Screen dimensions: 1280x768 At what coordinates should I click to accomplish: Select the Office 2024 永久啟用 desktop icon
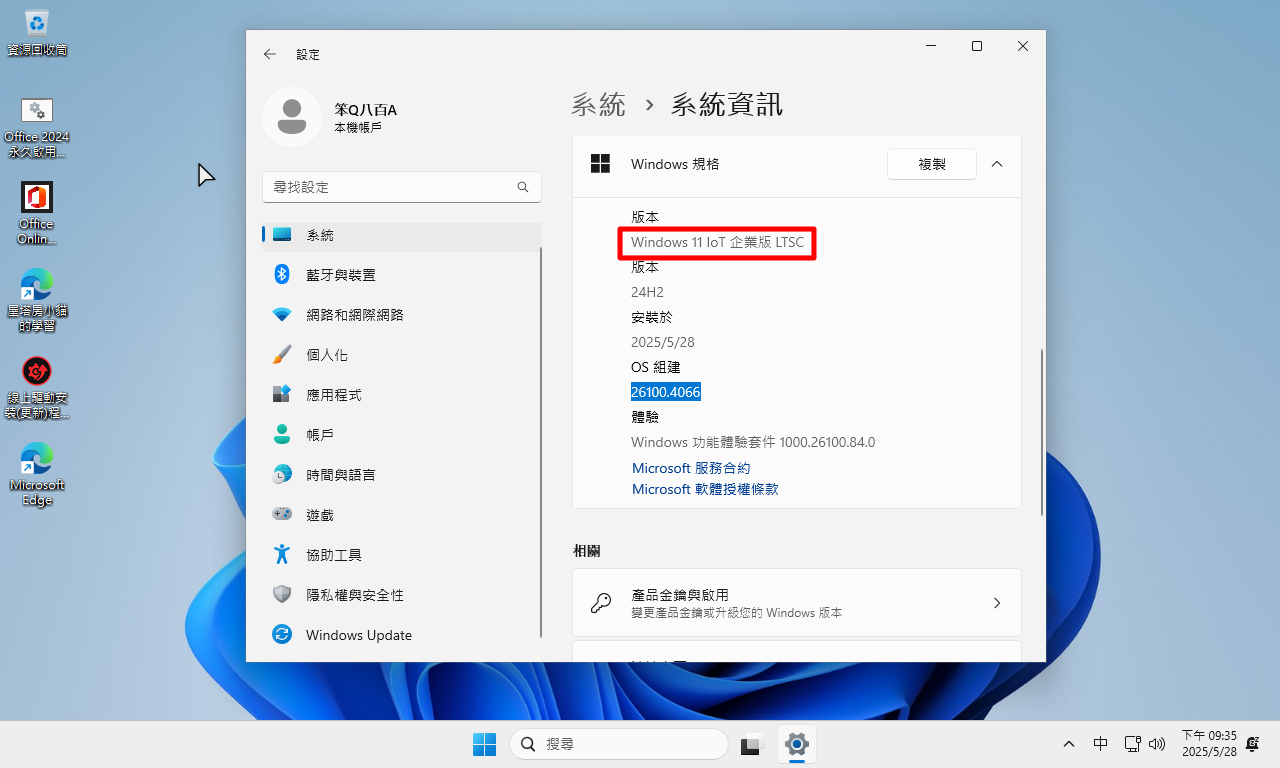(37, 127)
